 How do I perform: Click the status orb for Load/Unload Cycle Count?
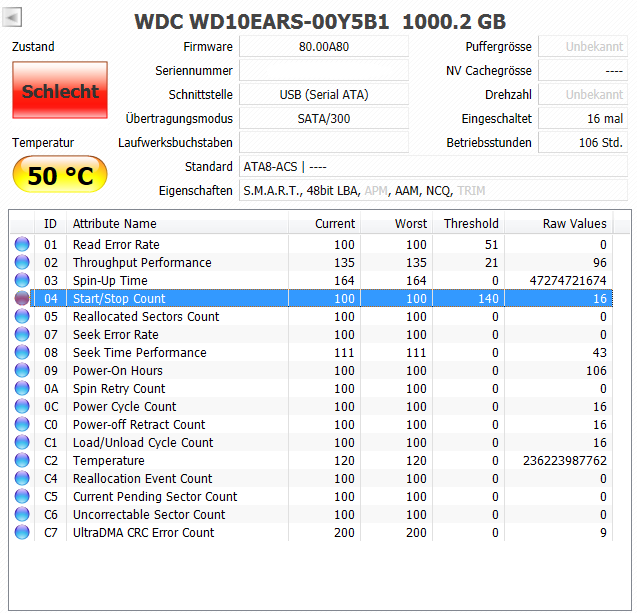click(22, 442)
